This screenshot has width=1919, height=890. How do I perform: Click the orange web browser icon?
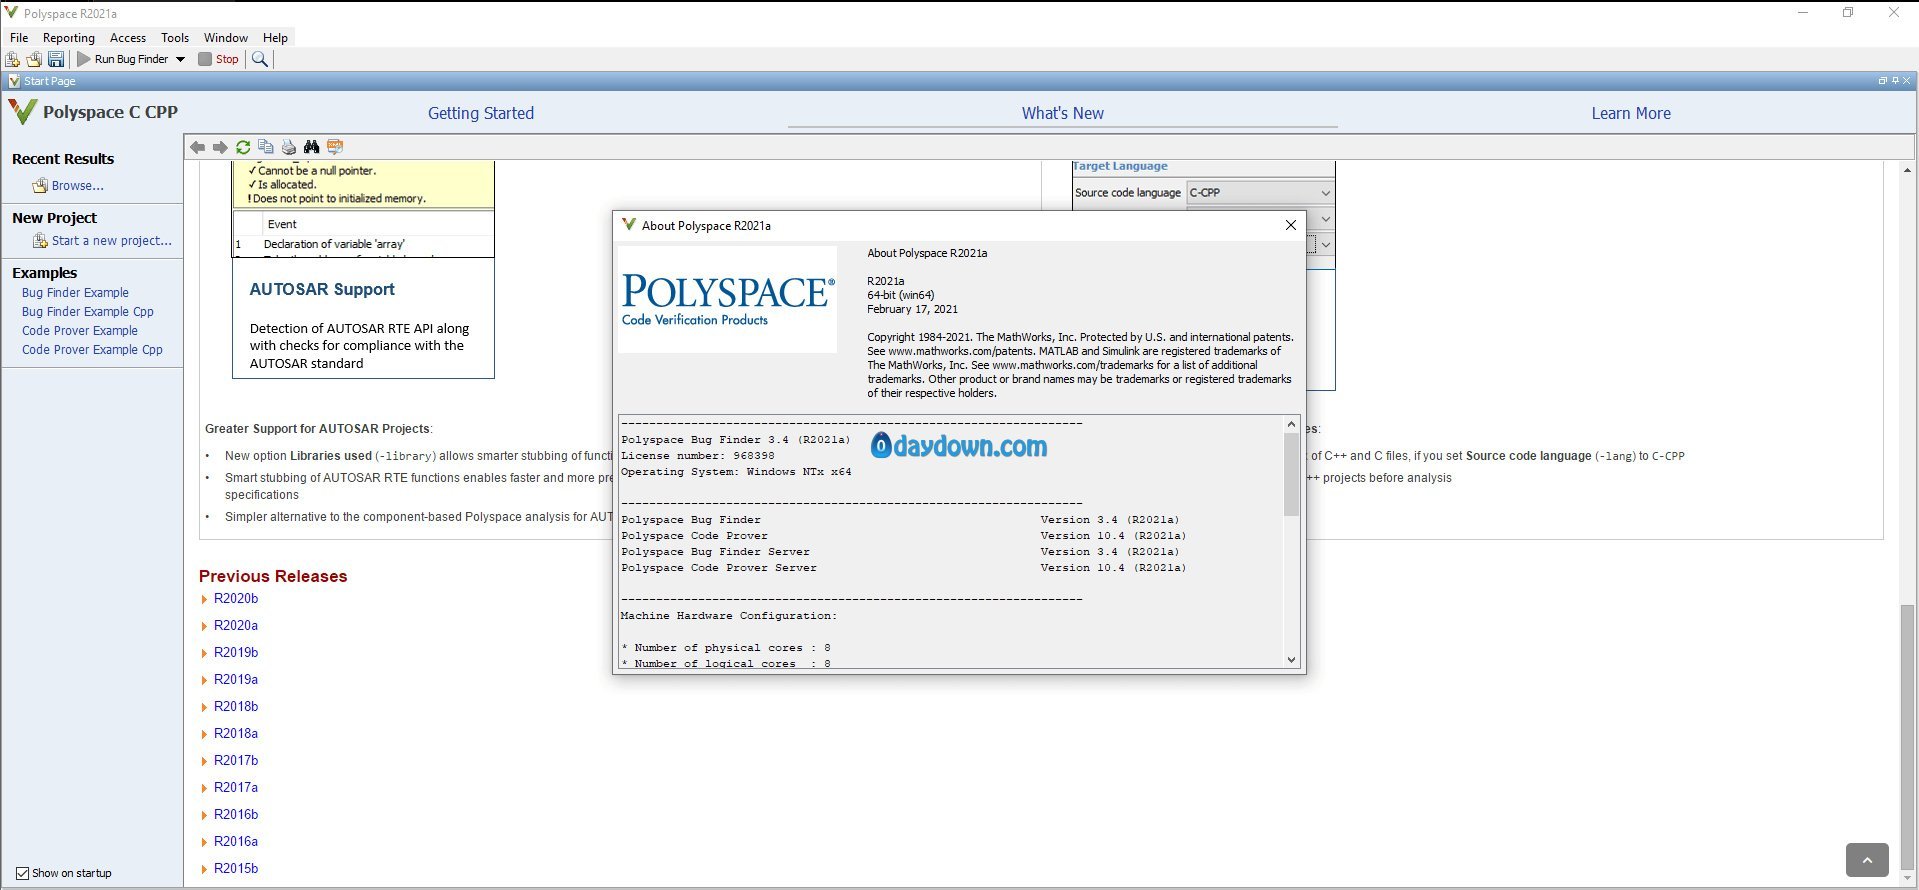335,147
